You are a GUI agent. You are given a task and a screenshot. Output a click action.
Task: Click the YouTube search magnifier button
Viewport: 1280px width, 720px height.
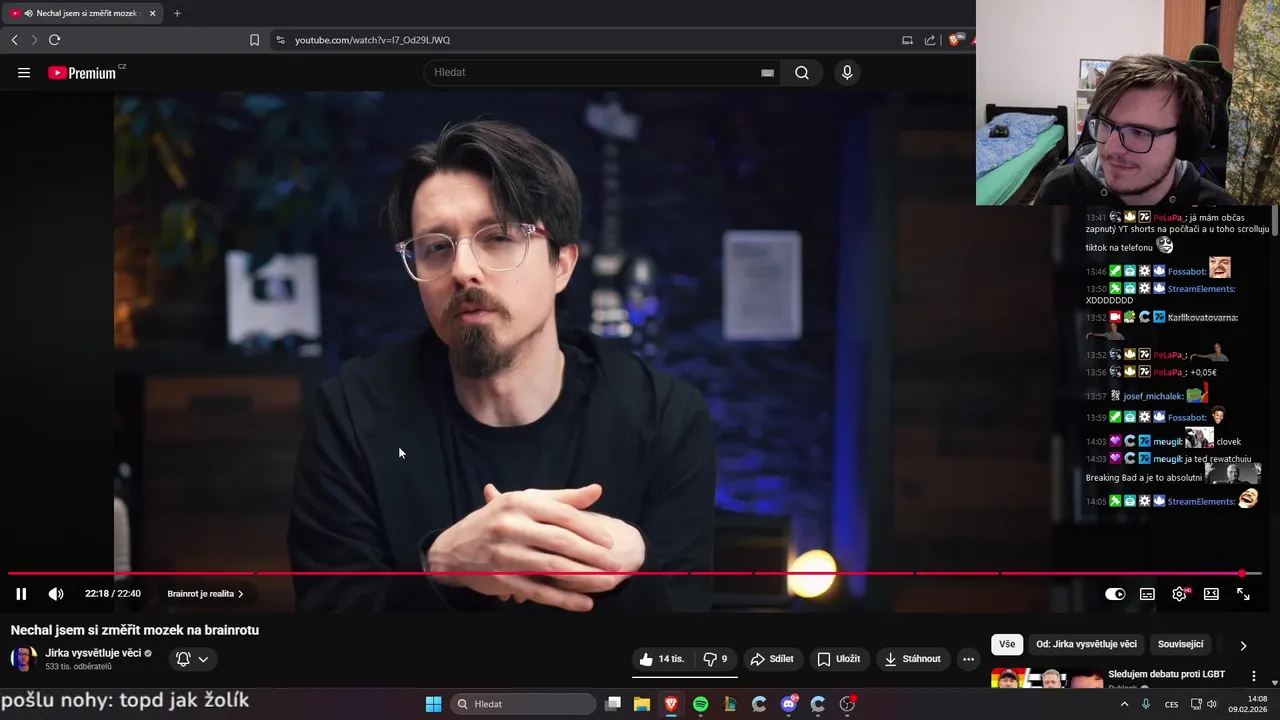(x=802, y=73)
